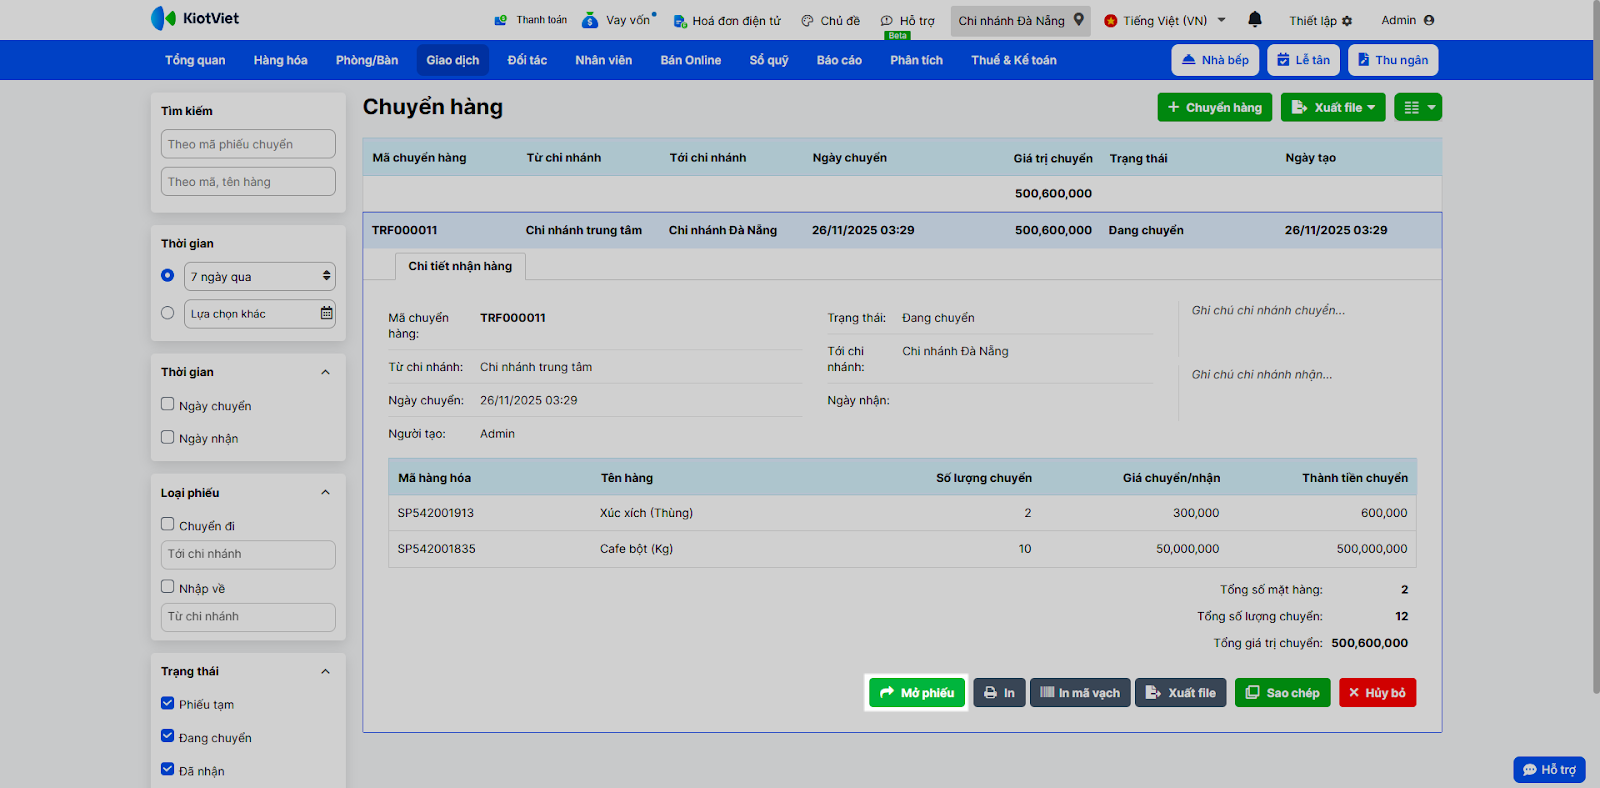Select the 7 ngày qua radio button
The height and width of the screenshot is (788, 1600).
167,275
